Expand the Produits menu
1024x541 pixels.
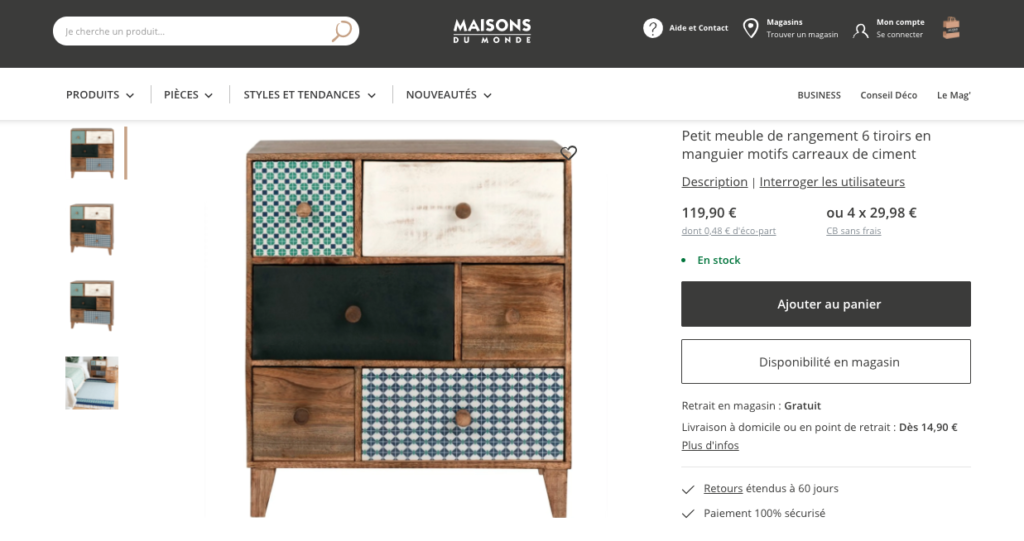point(99,95)
